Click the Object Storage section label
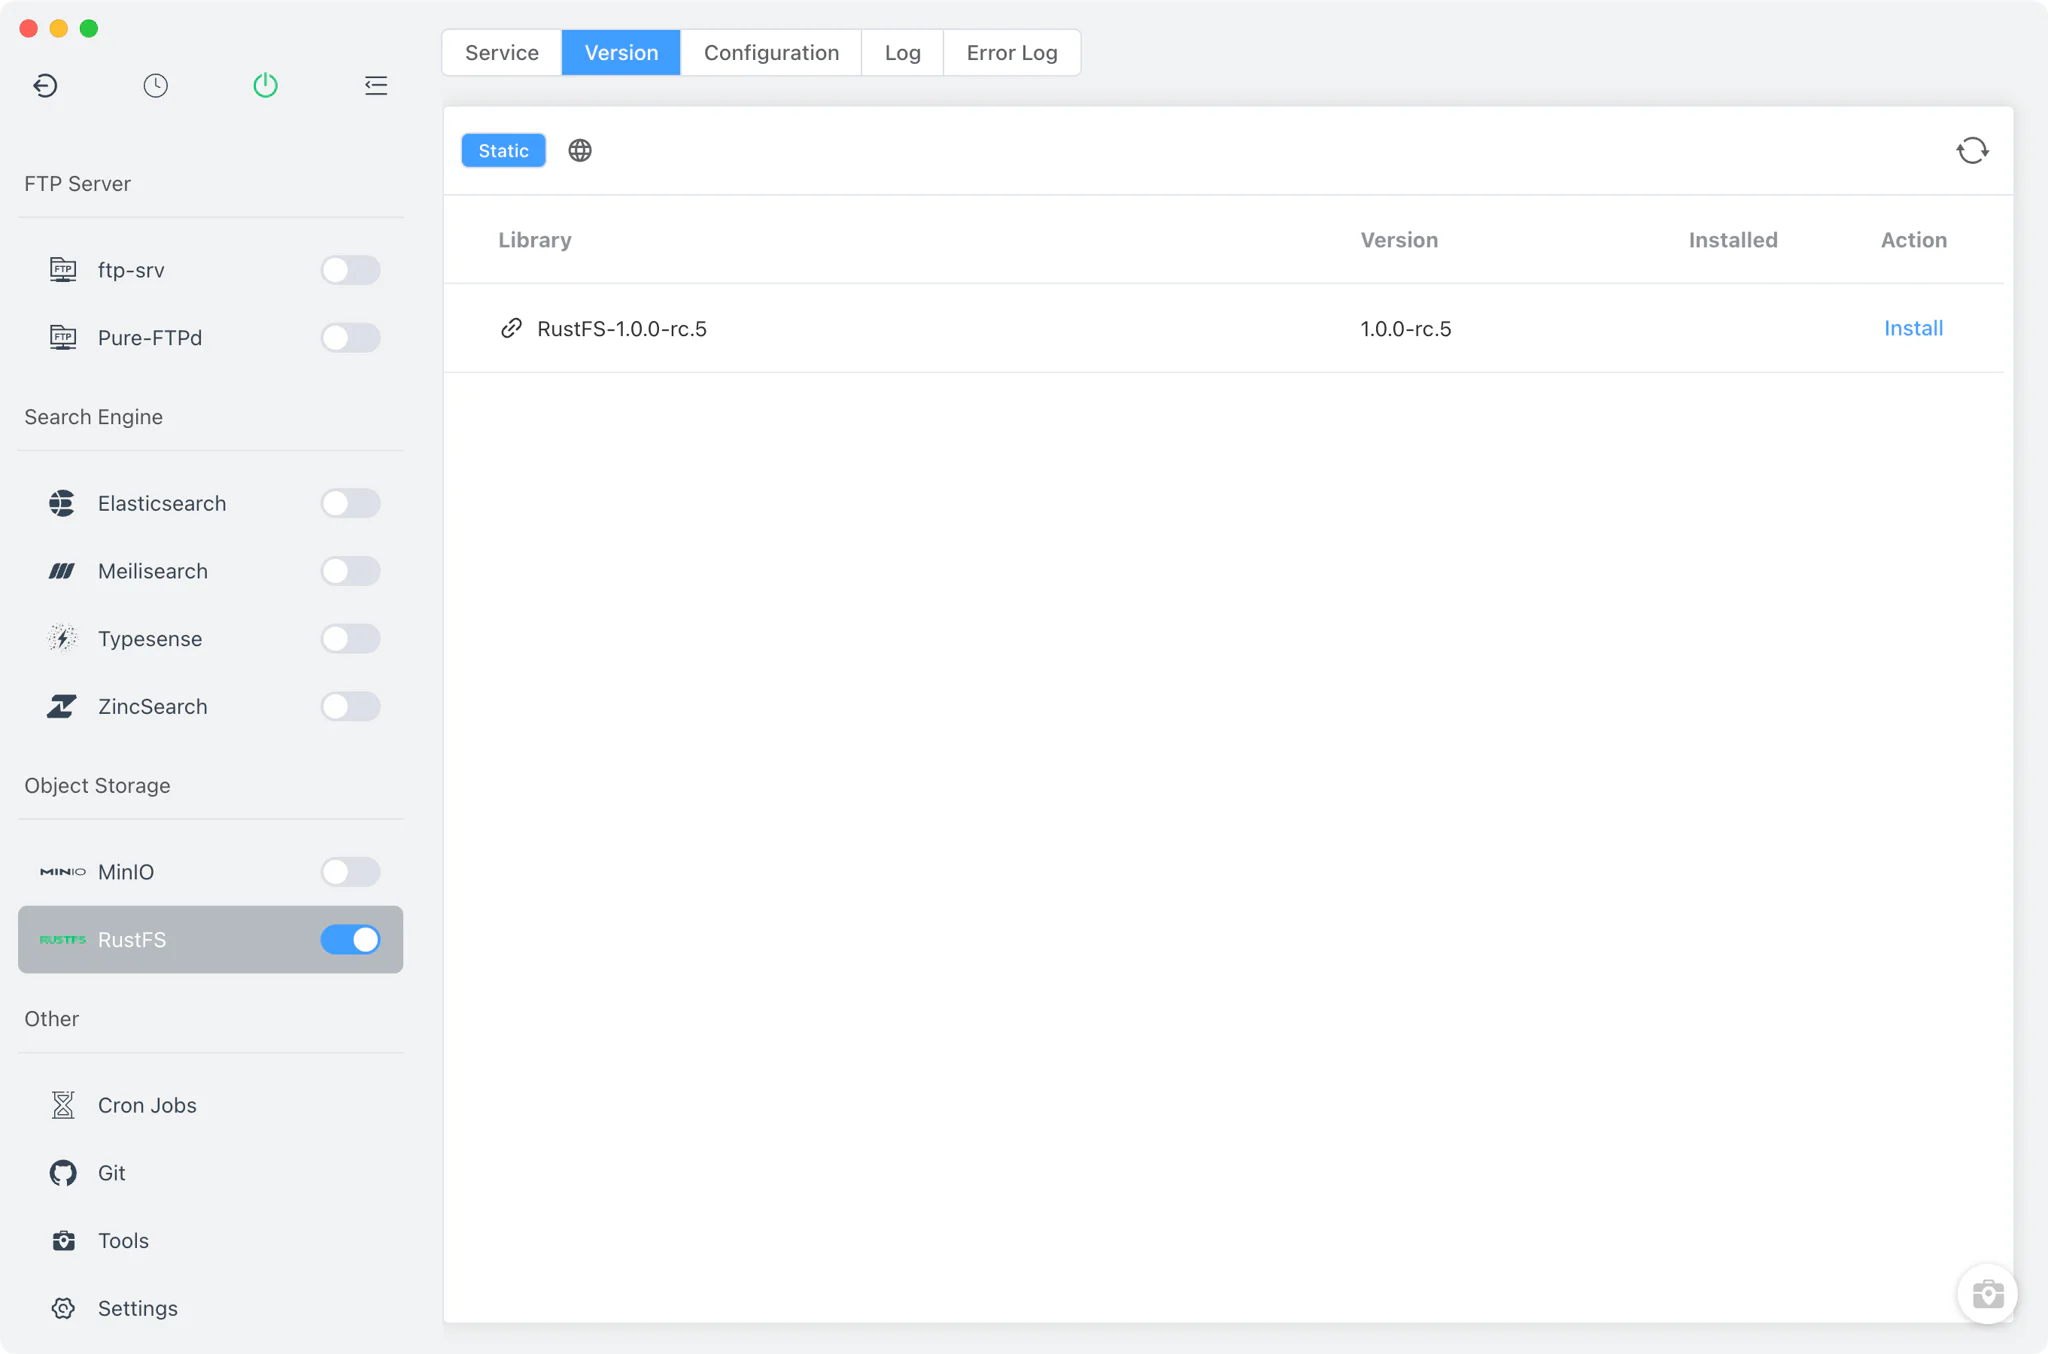Screen dimensions: 2048x1354 pos(97,786)
